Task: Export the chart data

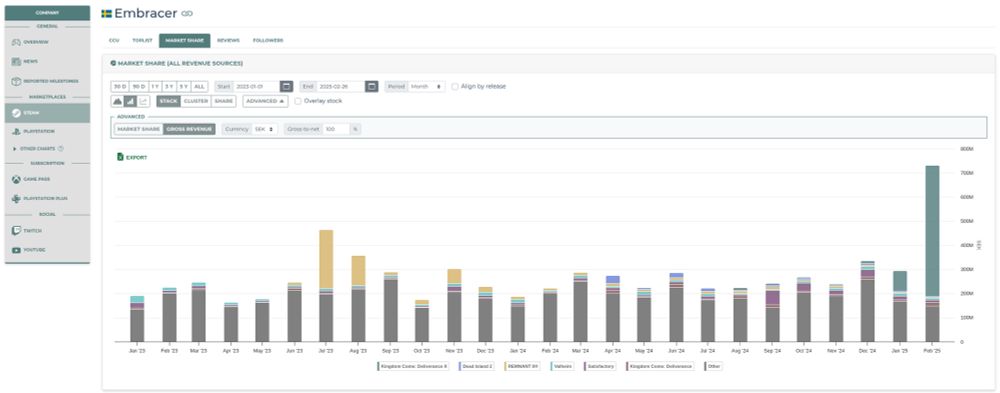Action: point(132,157)
